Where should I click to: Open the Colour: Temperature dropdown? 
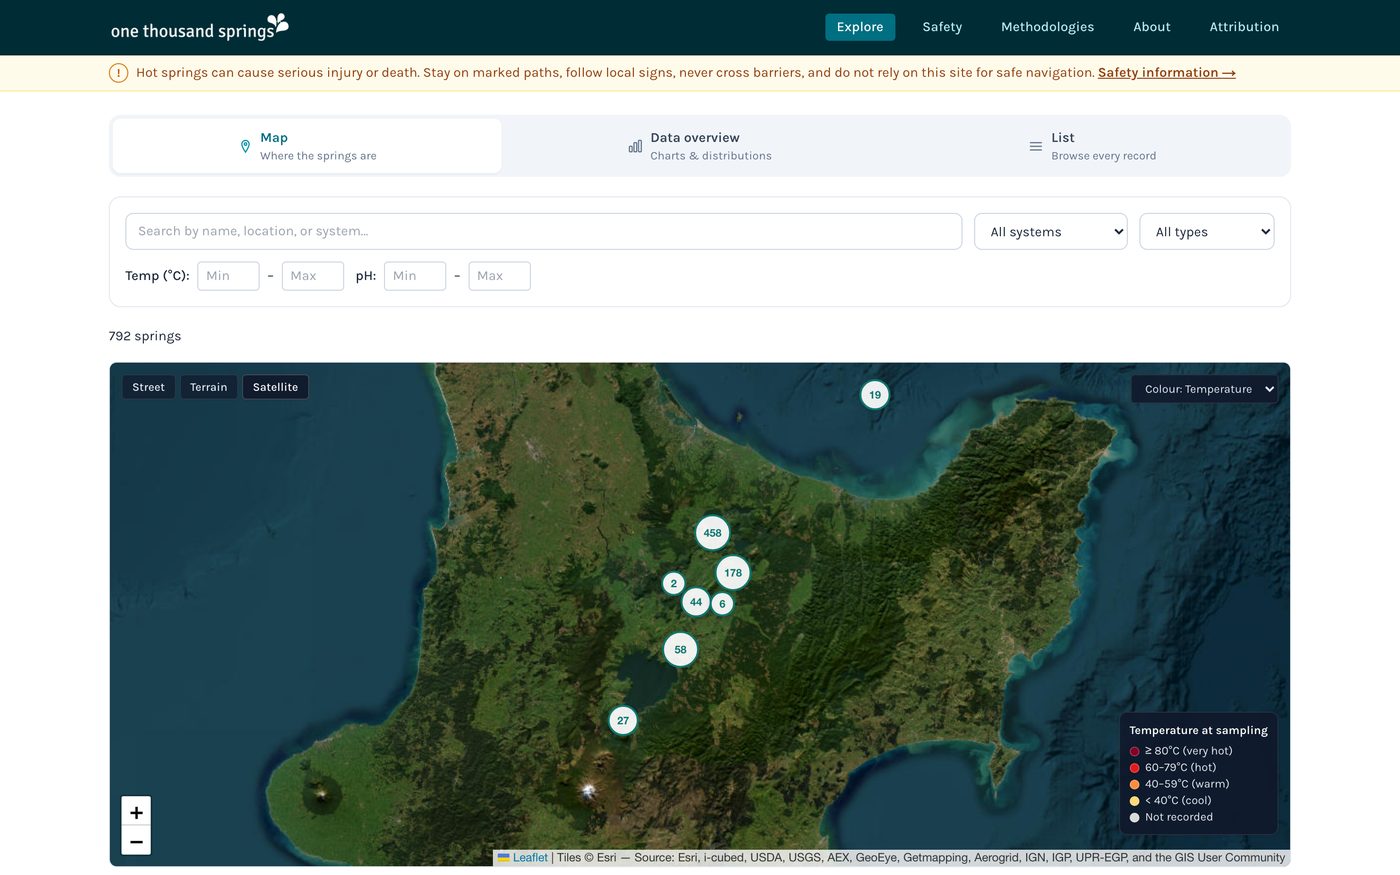point(1204,389)
